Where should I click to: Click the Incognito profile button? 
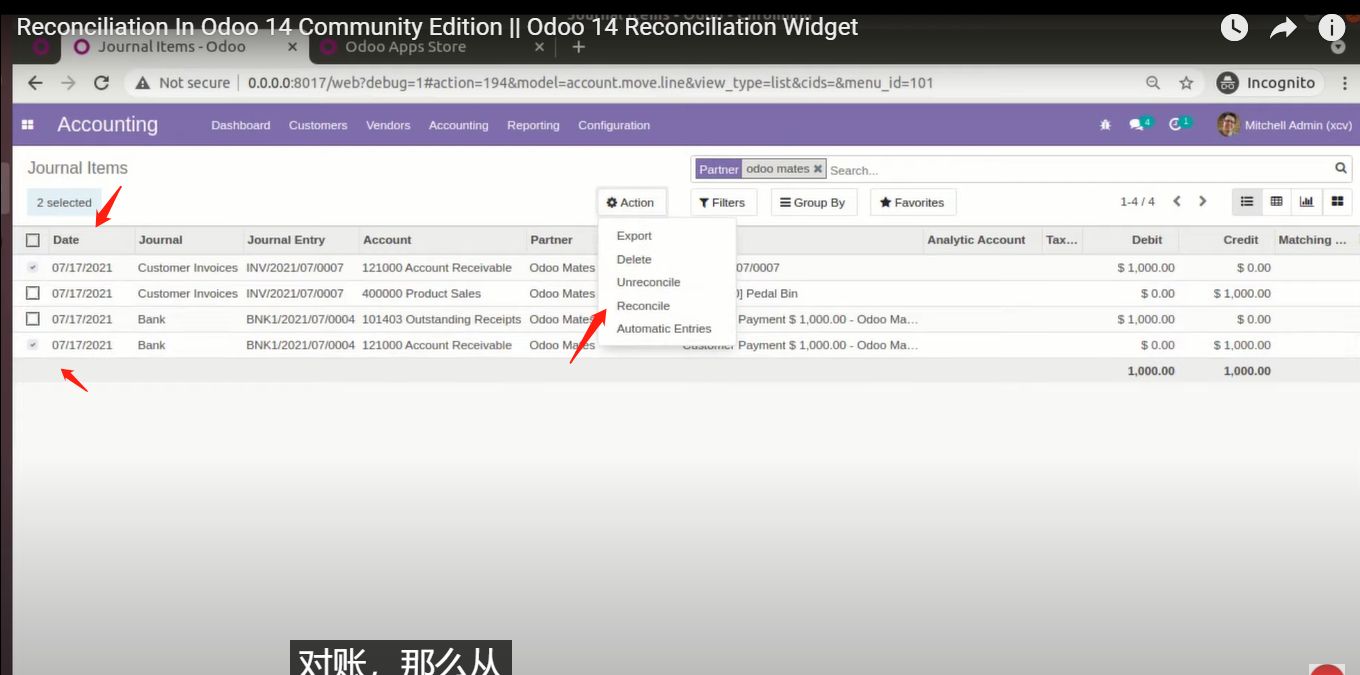1265,83
